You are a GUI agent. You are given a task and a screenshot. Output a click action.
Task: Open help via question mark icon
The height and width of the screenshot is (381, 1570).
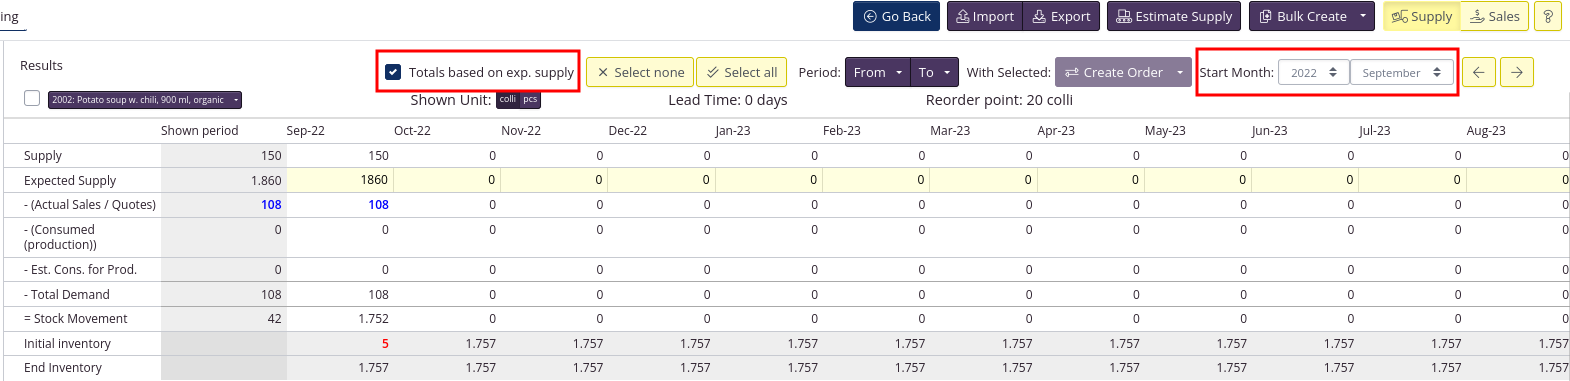(x=1547, y=16)
